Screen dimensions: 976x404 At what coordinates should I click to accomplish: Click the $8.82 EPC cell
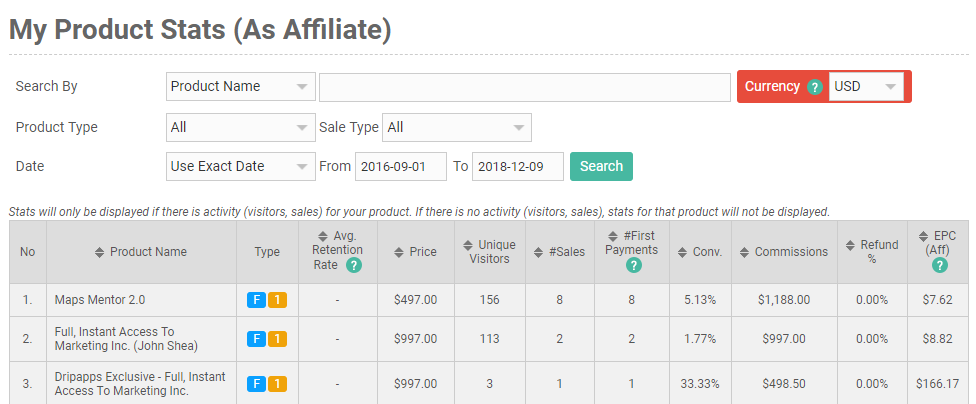937,339
